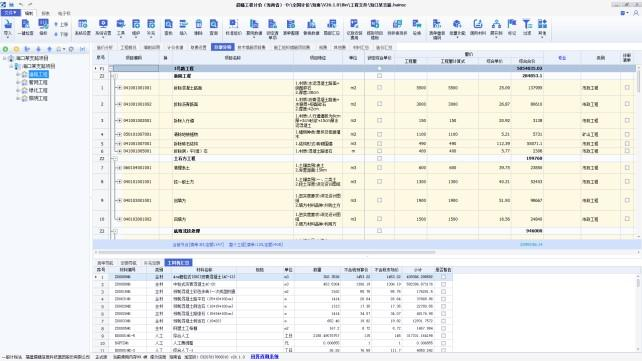Switch to the 报表 ribbon tab
The height and width of the screenshot is (361, 642).
(x=45, y=14)
